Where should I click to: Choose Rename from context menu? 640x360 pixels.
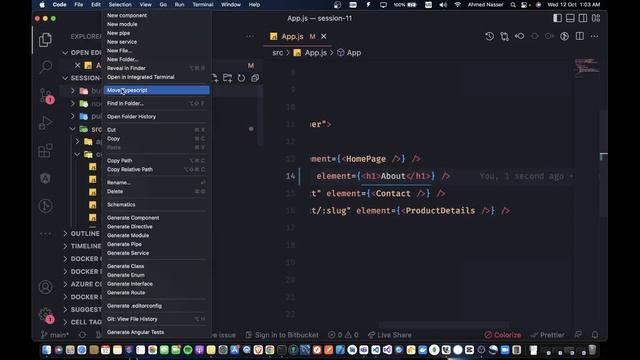tap(156, 182)
